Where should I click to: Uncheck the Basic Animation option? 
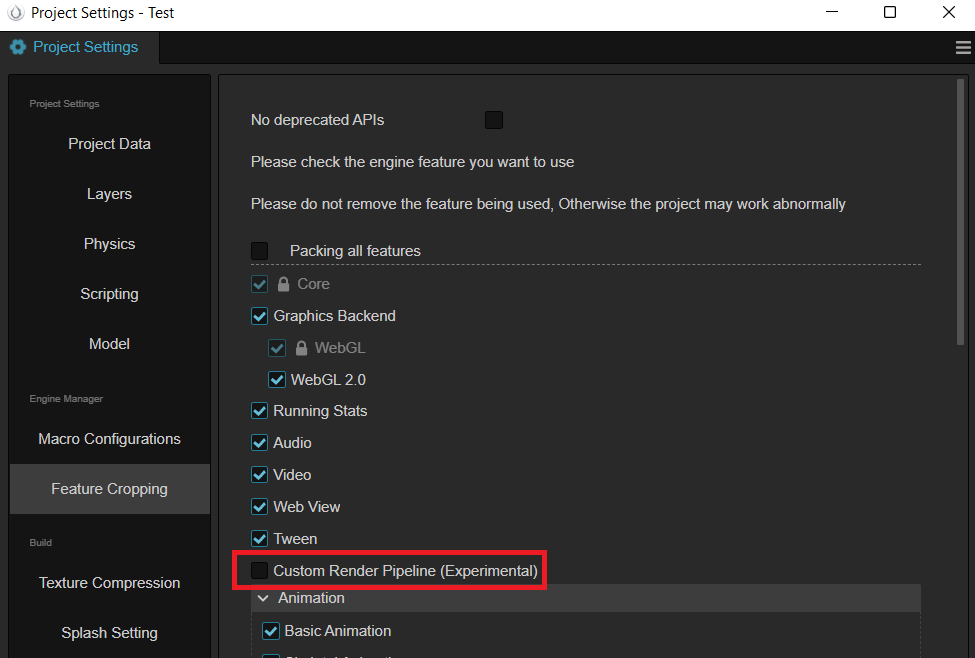tap(270, 631)
